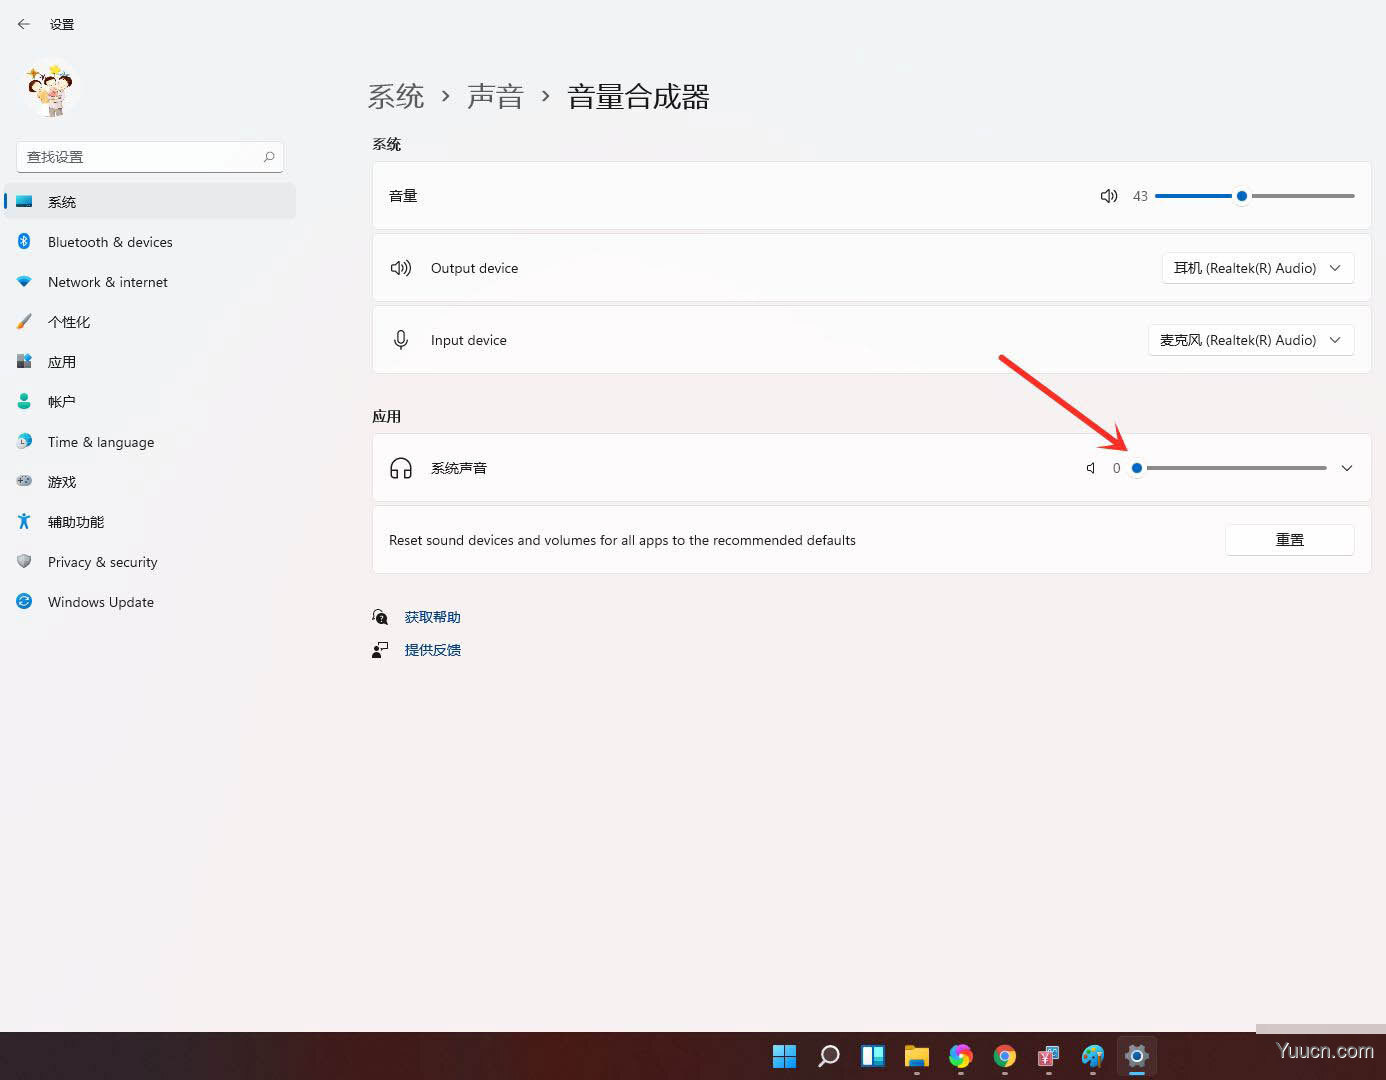Click the Time & language globe icon
The height and width of the screenshot is (1080, 1386).
24,441
